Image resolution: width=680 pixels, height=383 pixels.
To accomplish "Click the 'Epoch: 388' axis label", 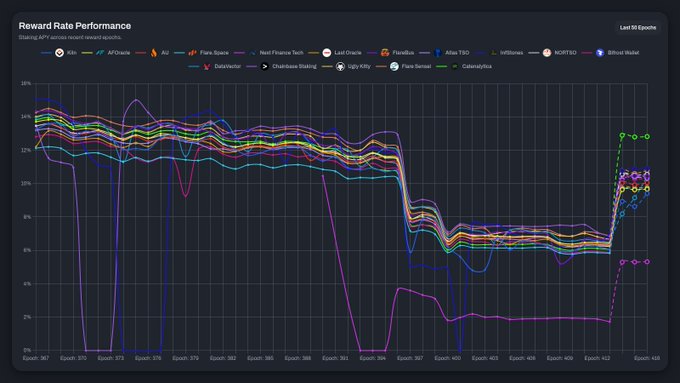I will (298, 358).
